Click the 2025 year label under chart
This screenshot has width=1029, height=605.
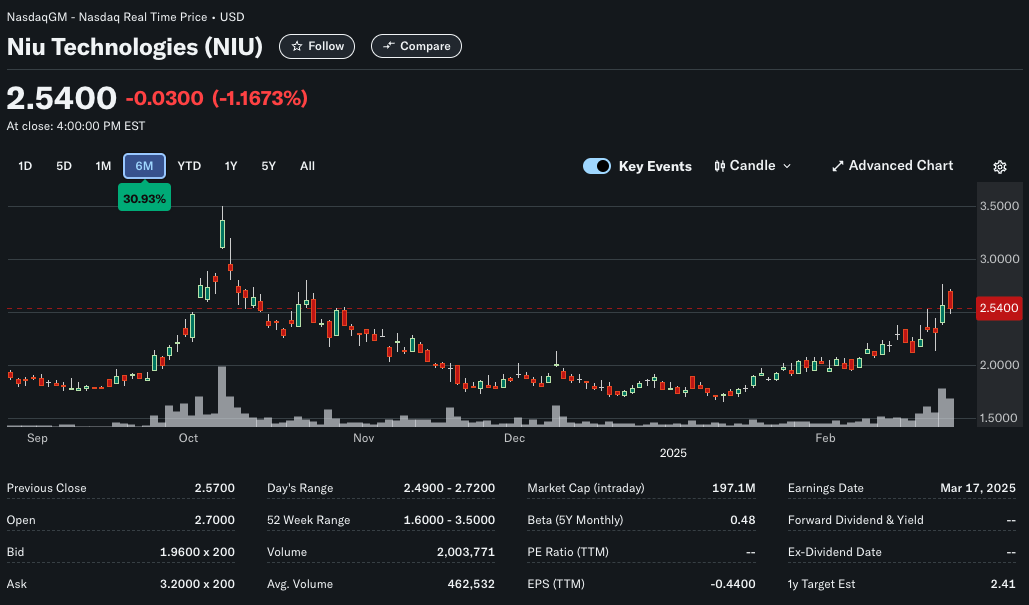[x=673, y=453]
